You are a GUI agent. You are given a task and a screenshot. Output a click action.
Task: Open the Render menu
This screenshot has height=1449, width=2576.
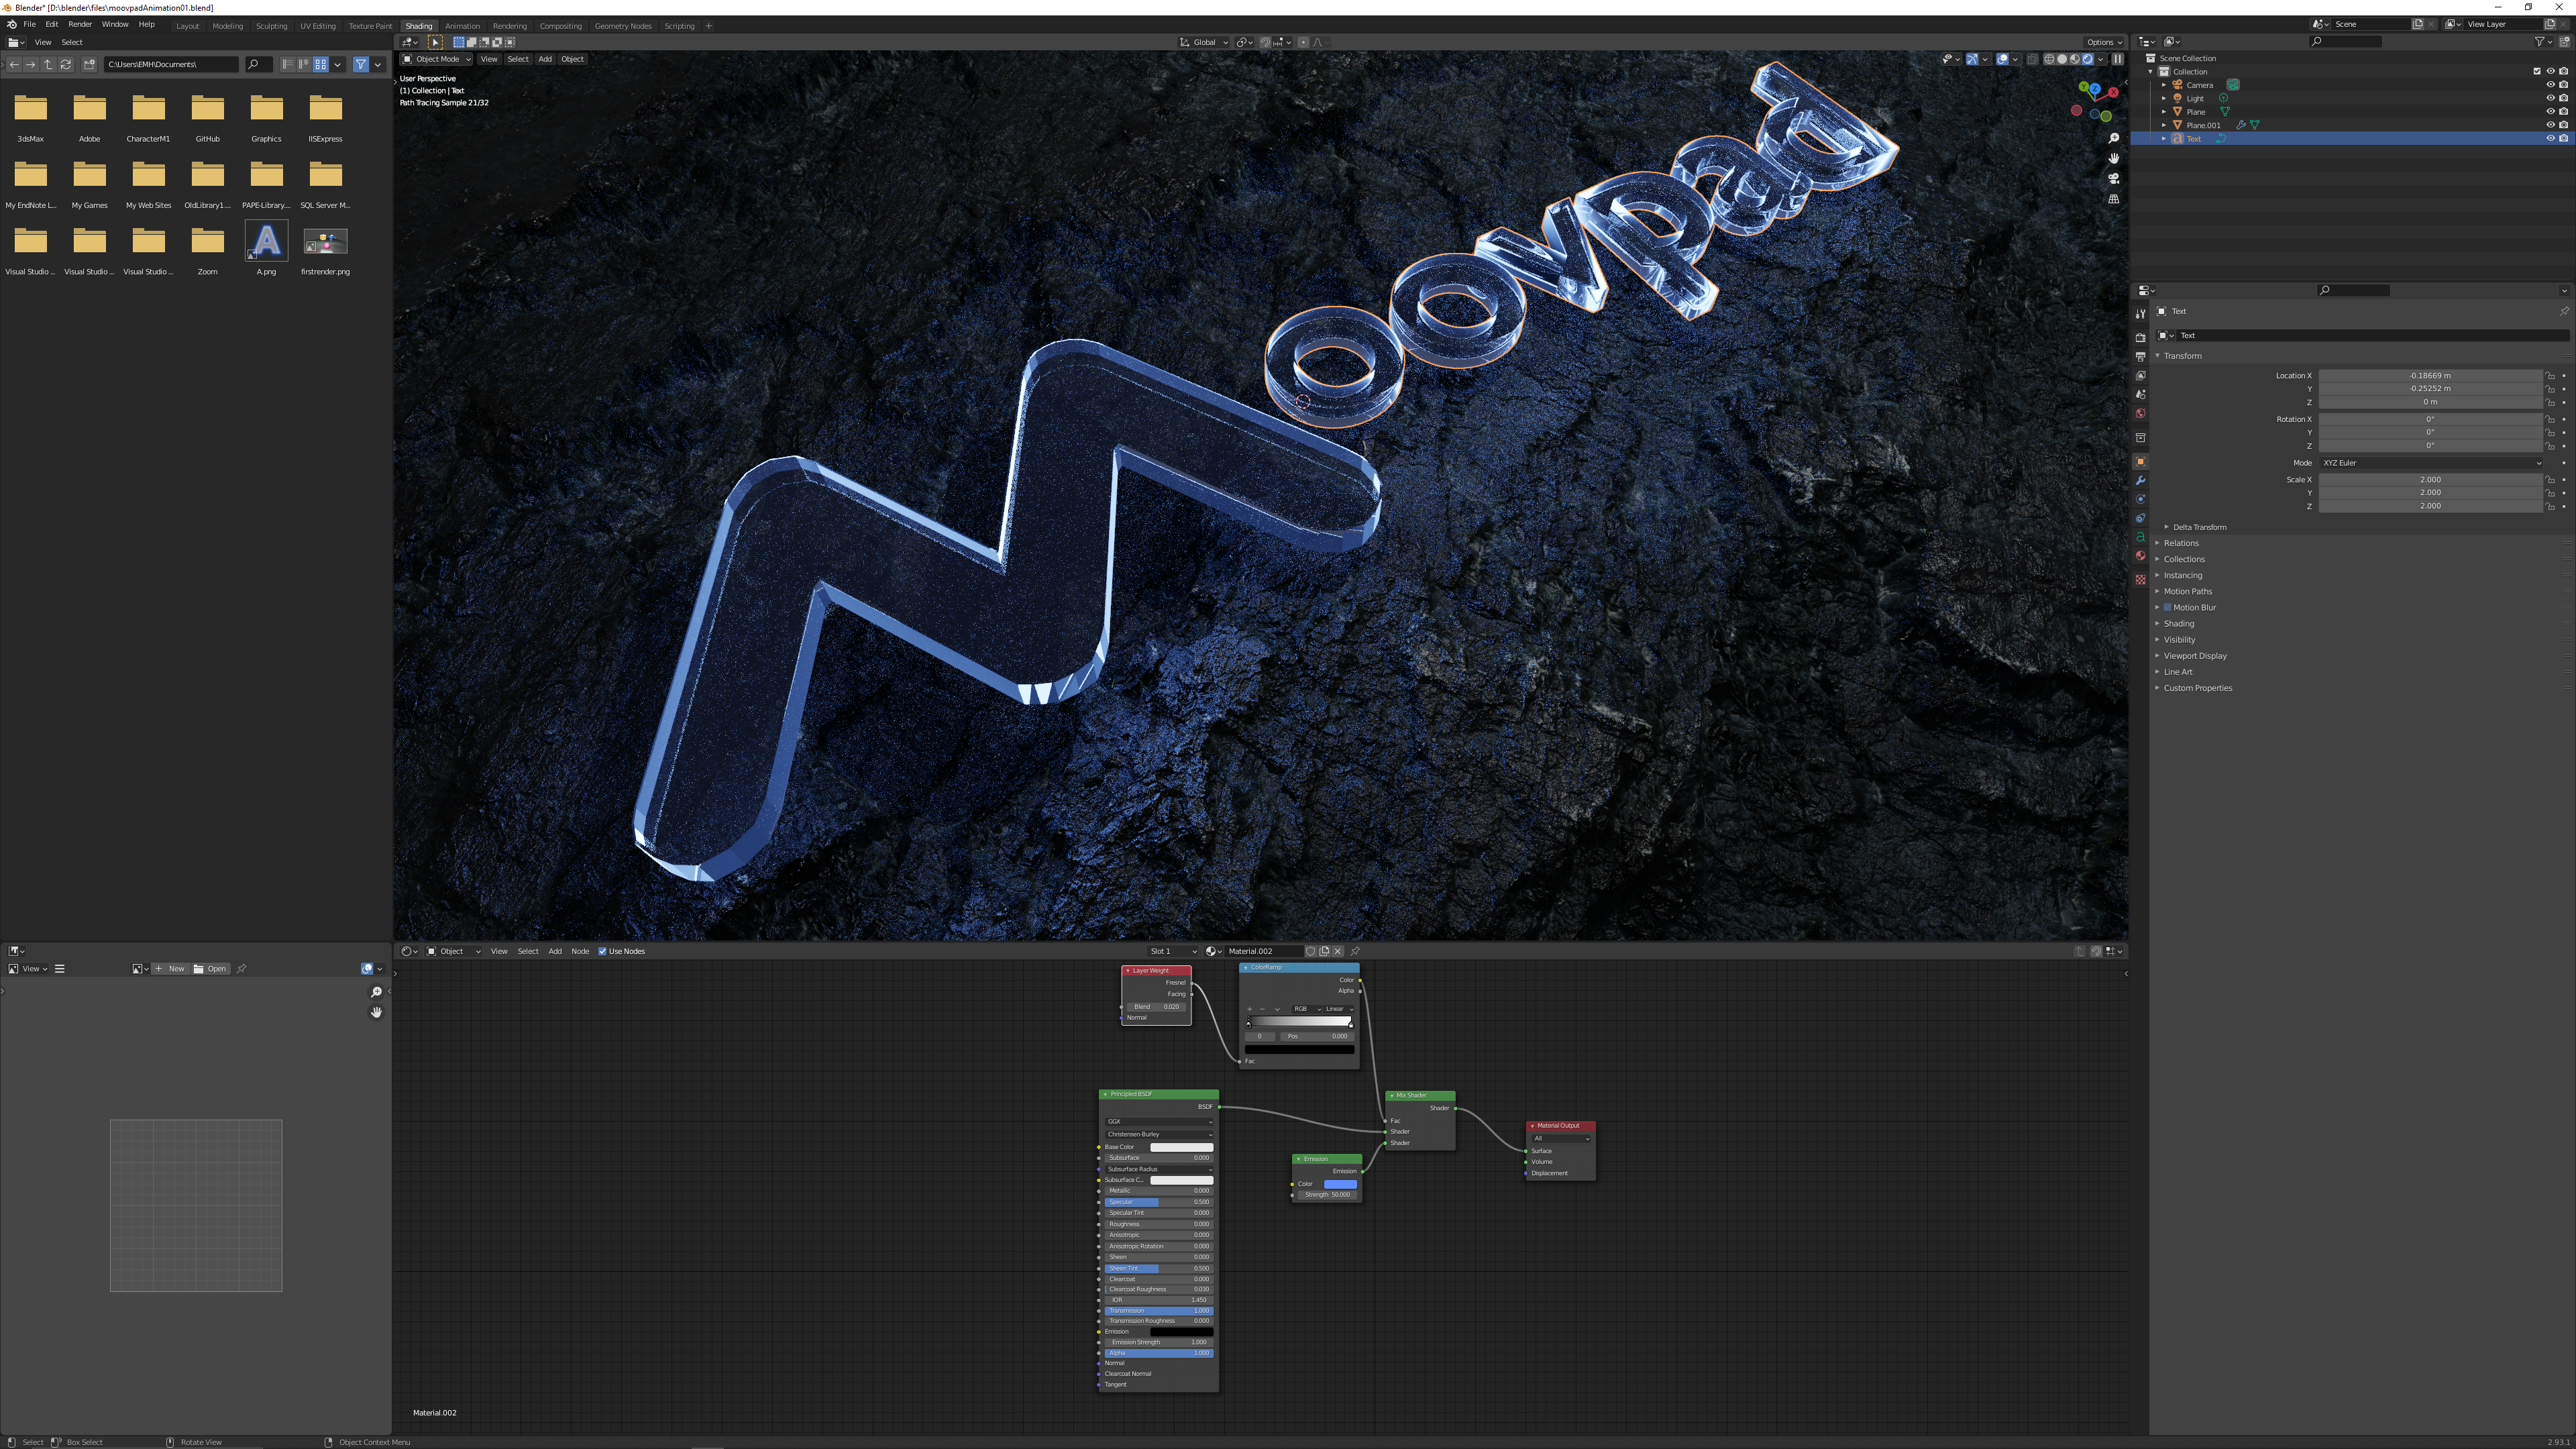click(80, 24)
